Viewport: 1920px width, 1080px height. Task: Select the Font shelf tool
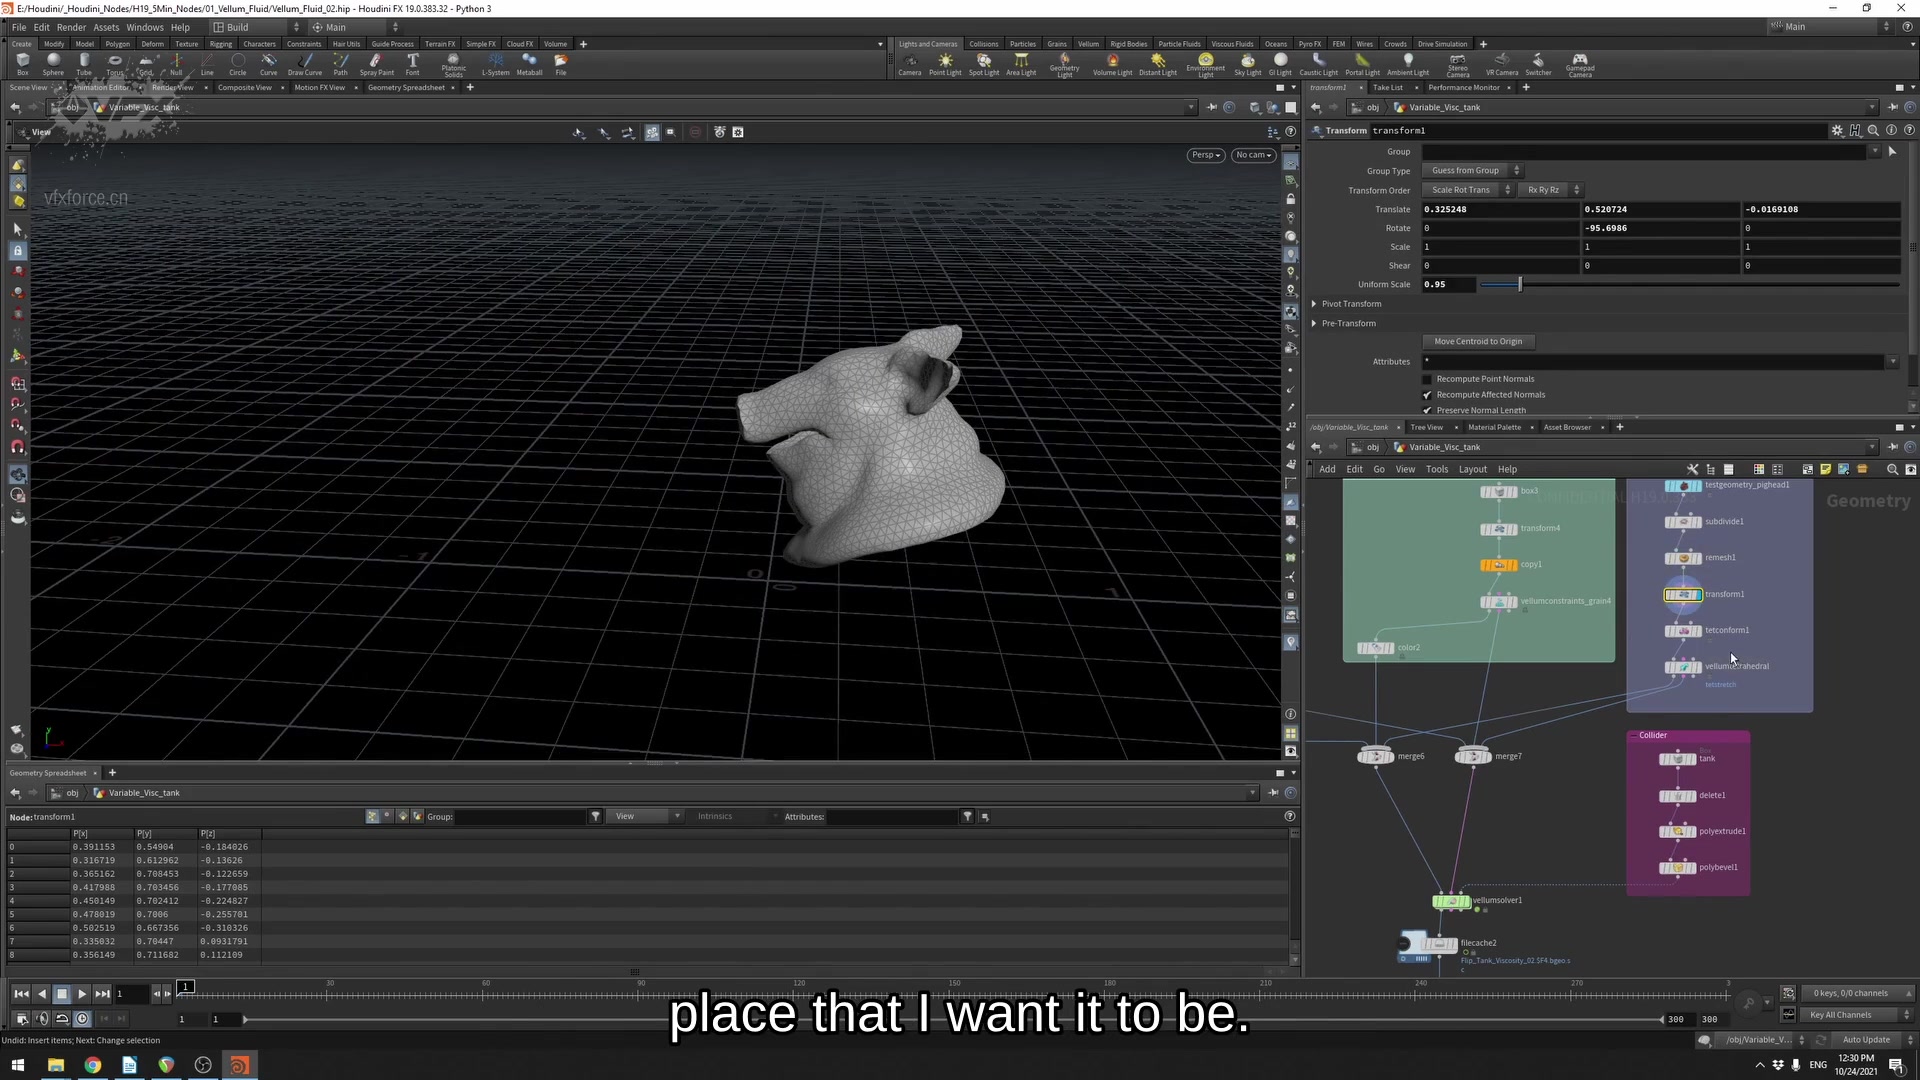click(x=412, y=64)
